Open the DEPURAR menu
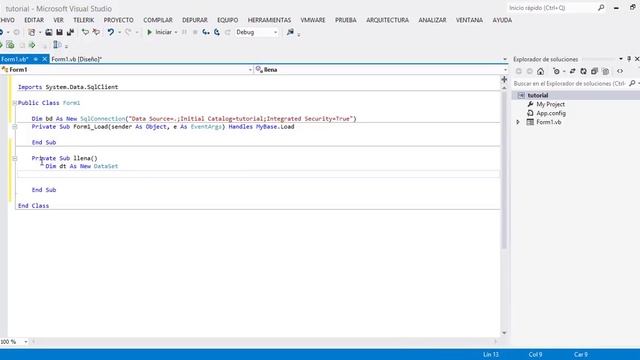The width and height of the screenshot is (640, 360). click(x=195, y=20)
